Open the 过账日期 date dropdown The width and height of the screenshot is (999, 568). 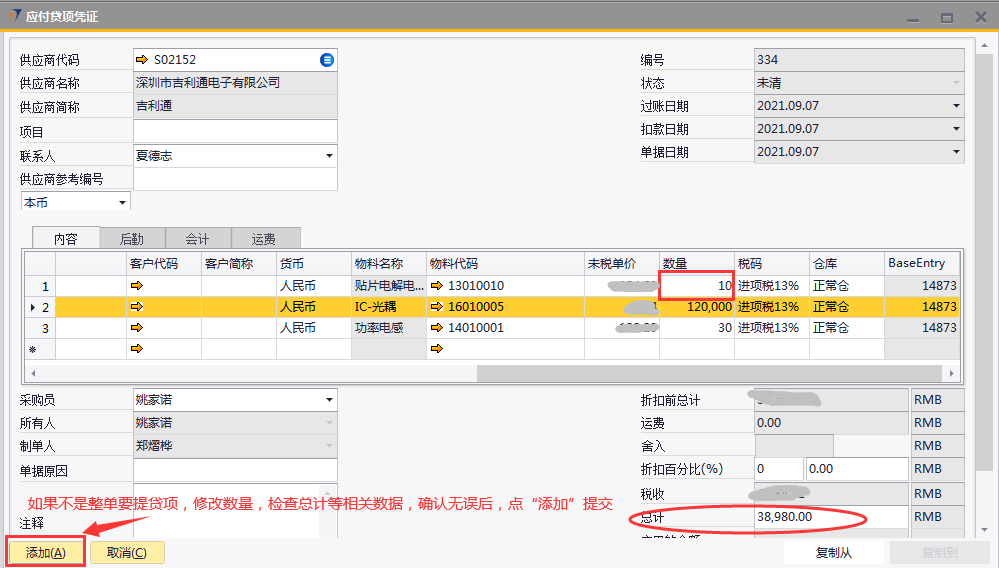tap(956, 106)
